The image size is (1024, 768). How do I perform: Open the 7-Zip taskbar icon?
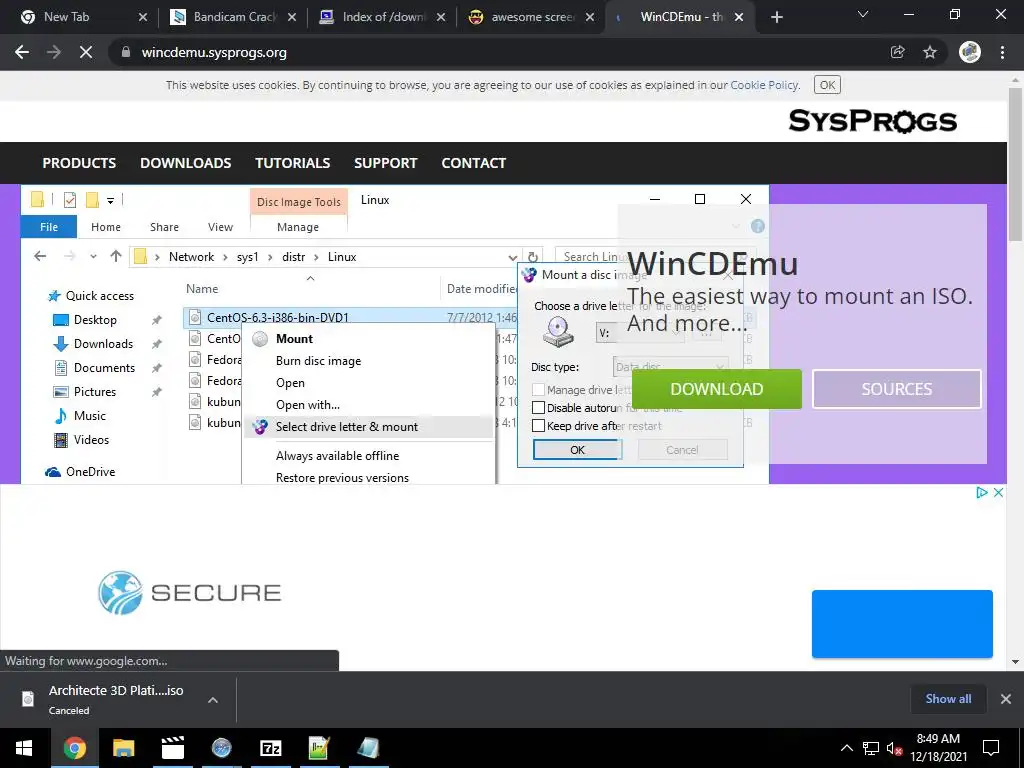(270, 748)
